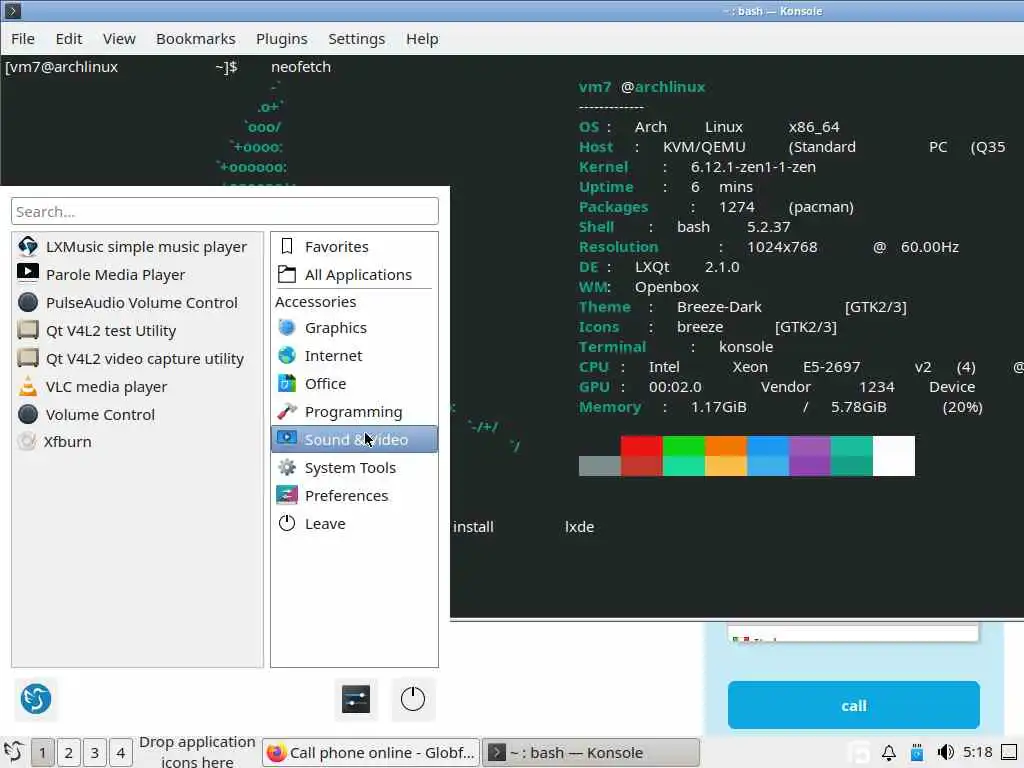Click purple color block in neofetch
Image resolution: width=1024 pixels, height=768 pixels.
810,456
